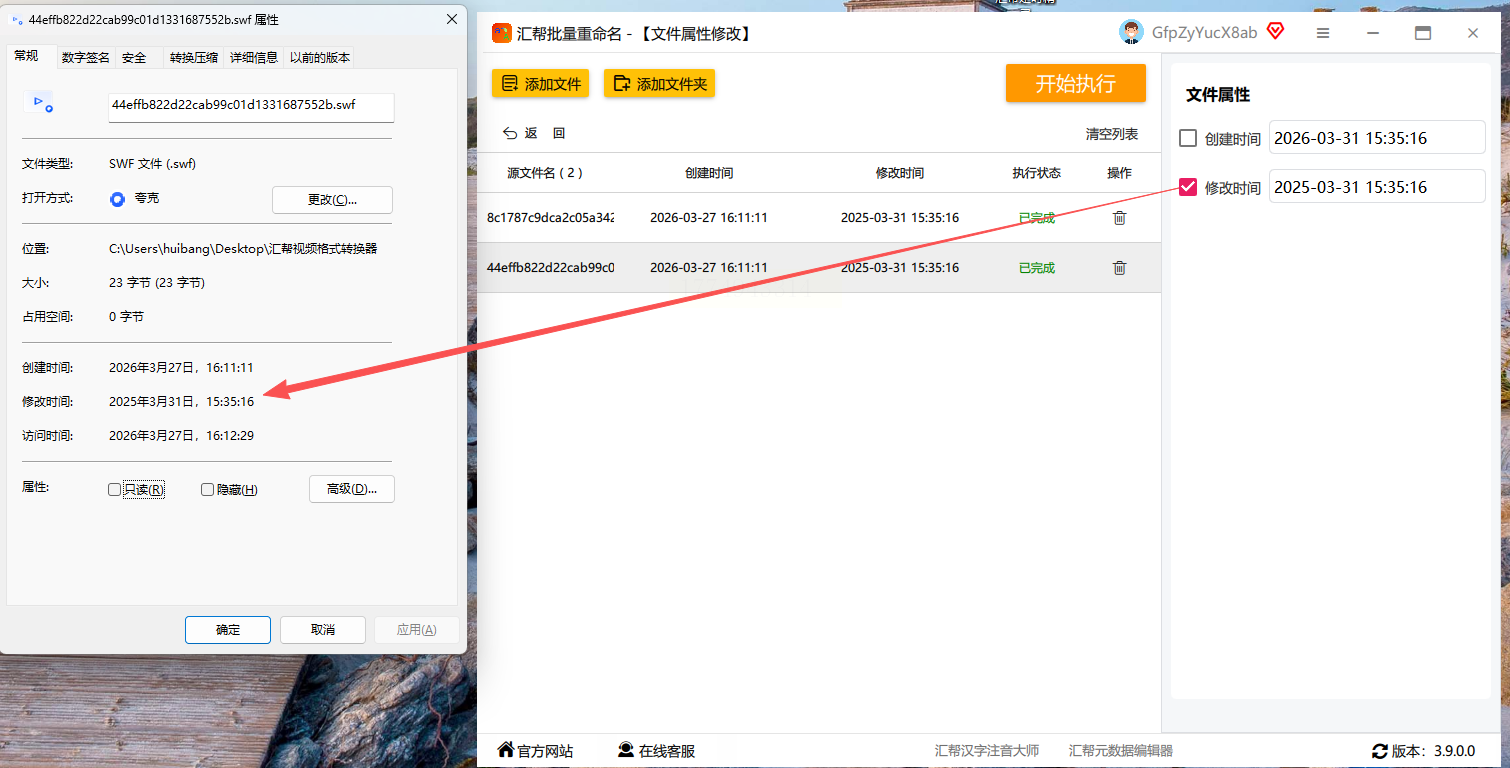Viewport: 1510px width, 768px height.
Task: Click the 2026-03-31 15:35:16 creation time field
Action: 1377,138
